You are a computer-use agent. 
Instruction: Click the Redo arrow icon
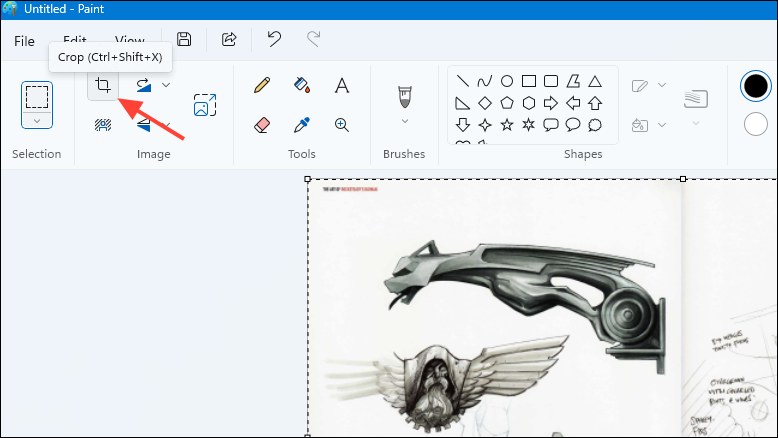click(314, 39)
